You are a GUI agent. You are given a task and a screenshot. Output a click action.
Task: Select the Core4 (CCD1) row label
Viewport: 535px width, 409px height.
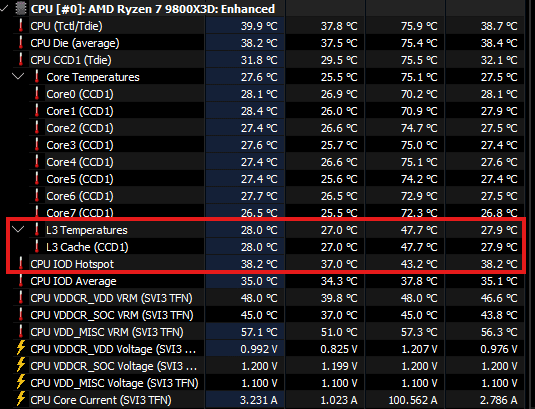(80, 162)
